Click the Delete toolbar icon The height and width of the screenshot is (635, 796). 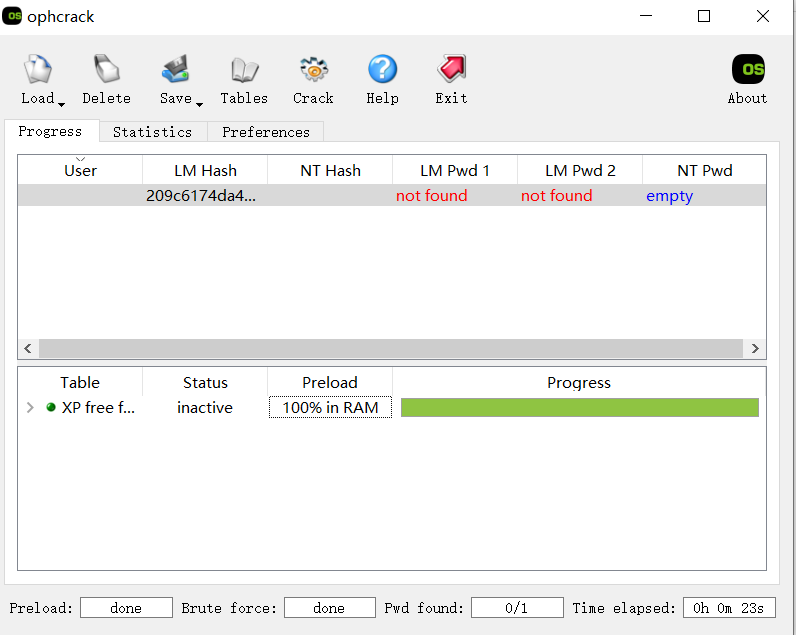coord(107,69)
